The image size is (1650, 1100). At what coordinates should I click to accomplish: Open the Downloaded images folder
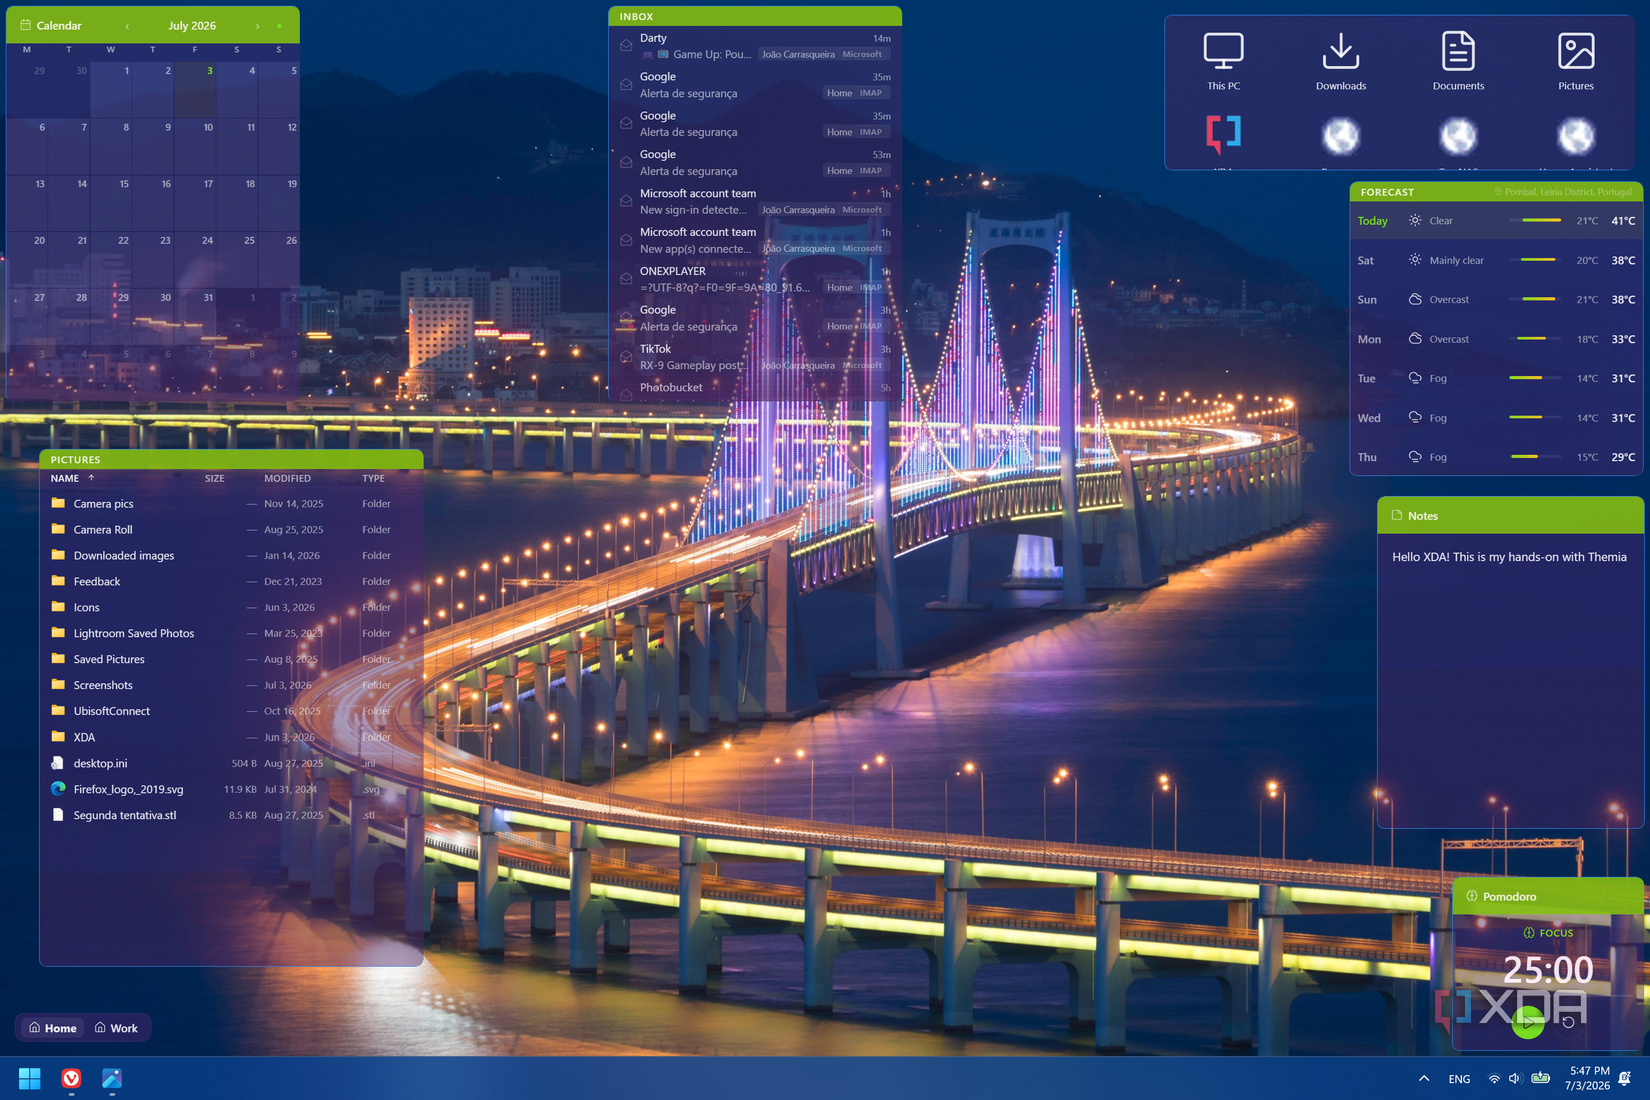pyautogui.click(x=231, y=555)
